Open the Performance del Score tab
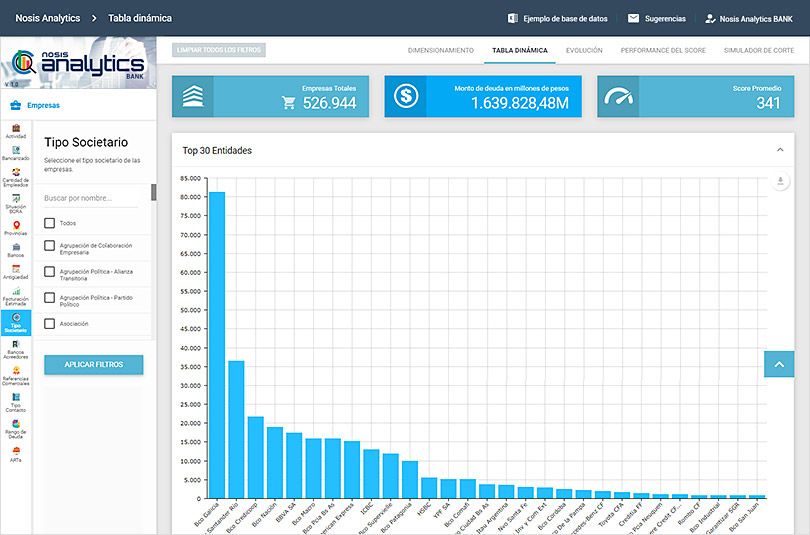The width and height of the screenshot is (810, 535). (663, 50)
